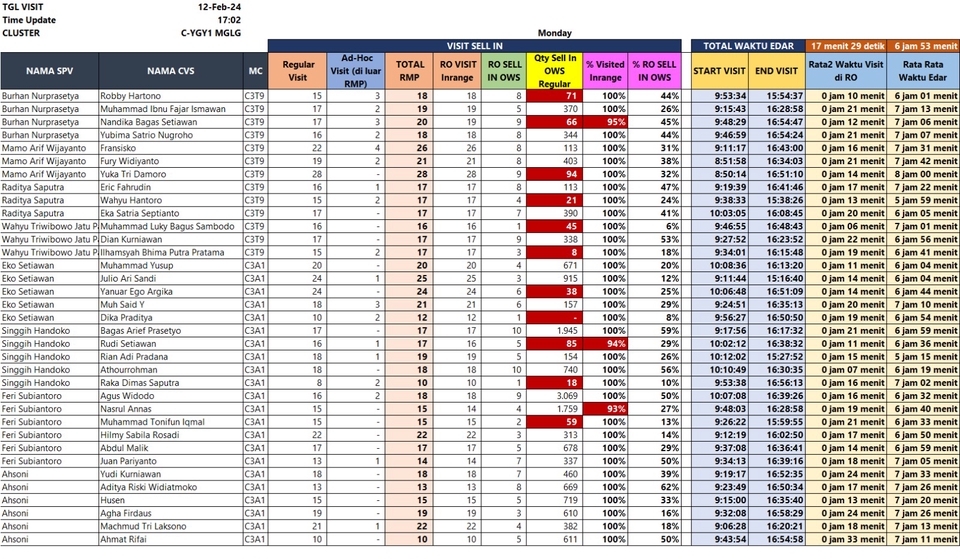Select the 12-Feb-24 date cell
This screenshot has width=960, height=559.
point(219,7)
